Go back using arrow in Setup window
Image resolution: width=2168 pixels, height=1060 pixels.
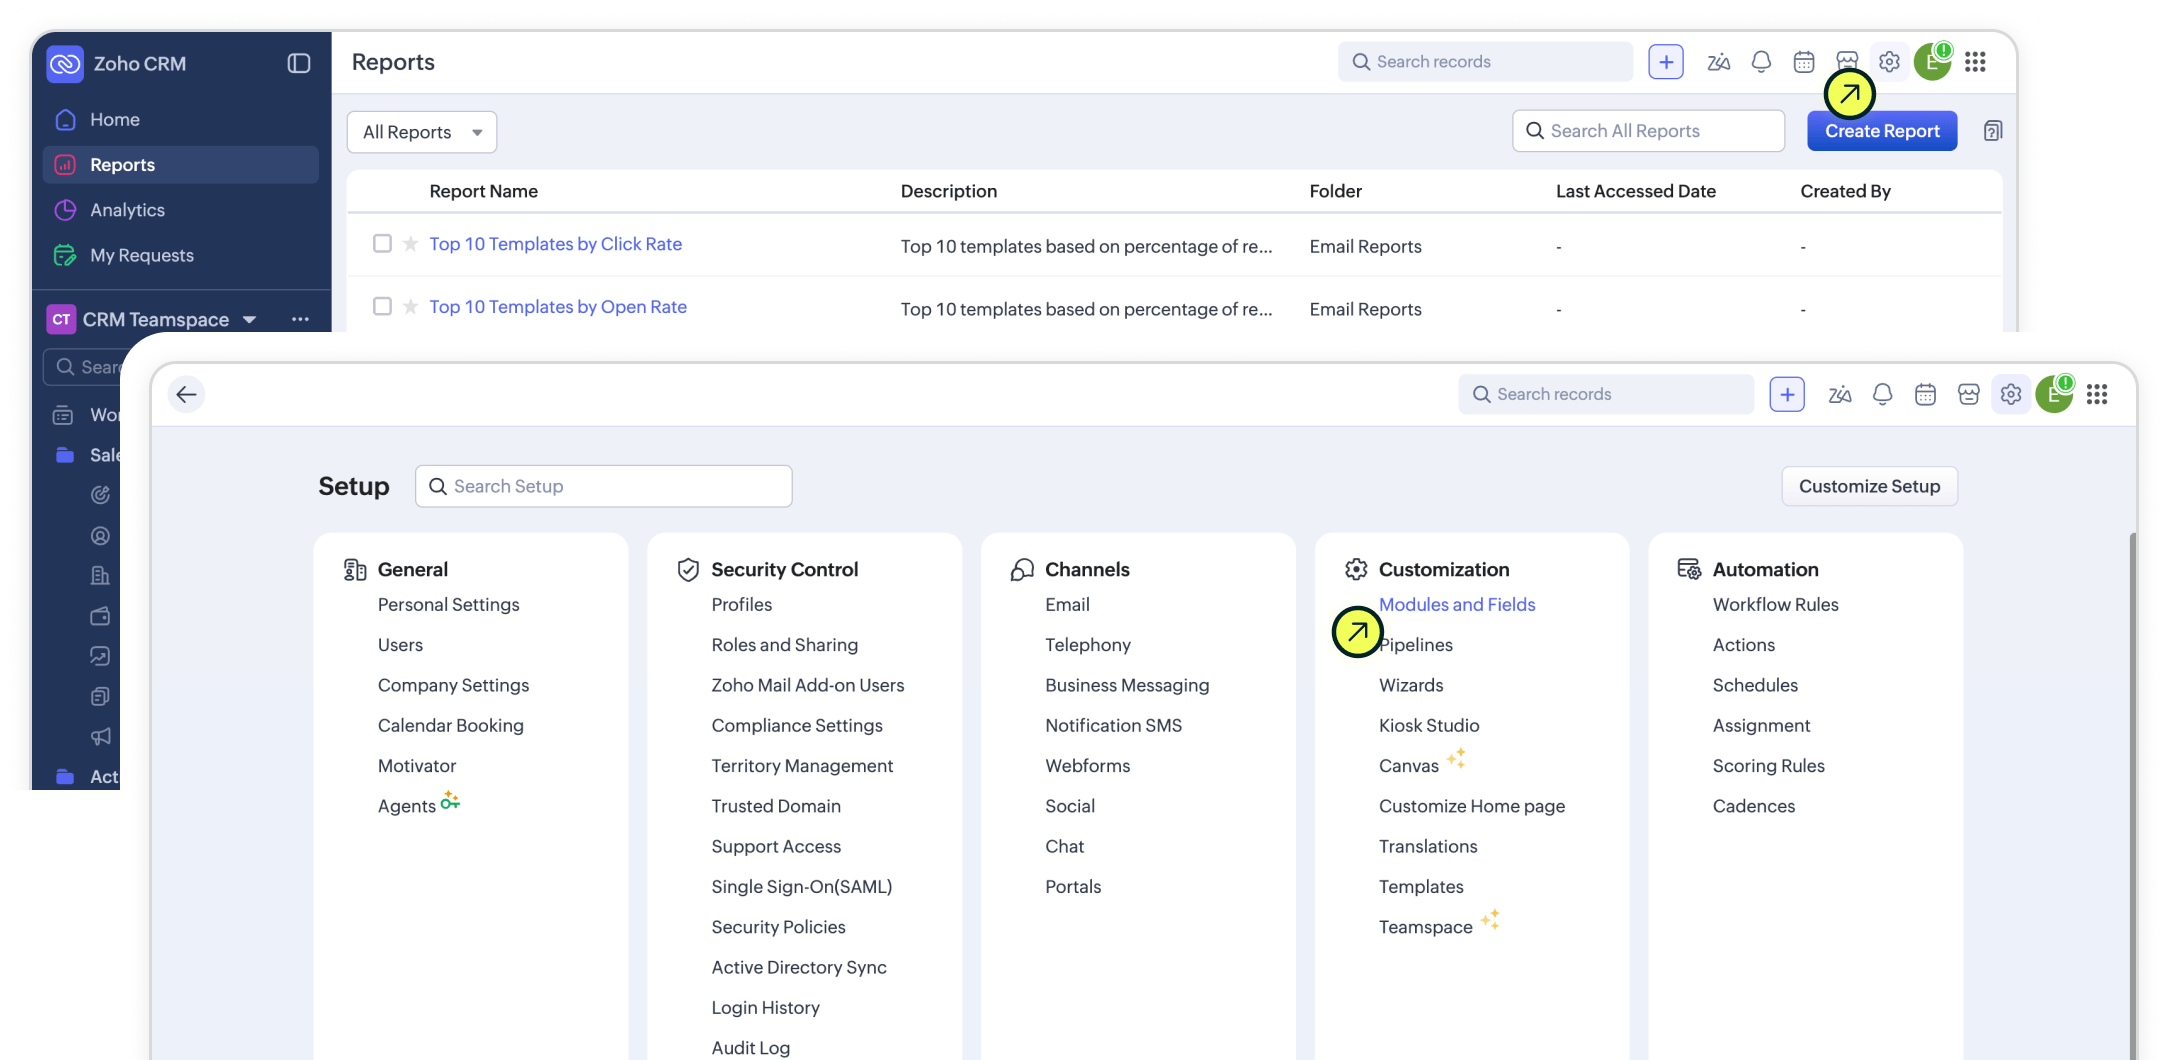point(186,394)
